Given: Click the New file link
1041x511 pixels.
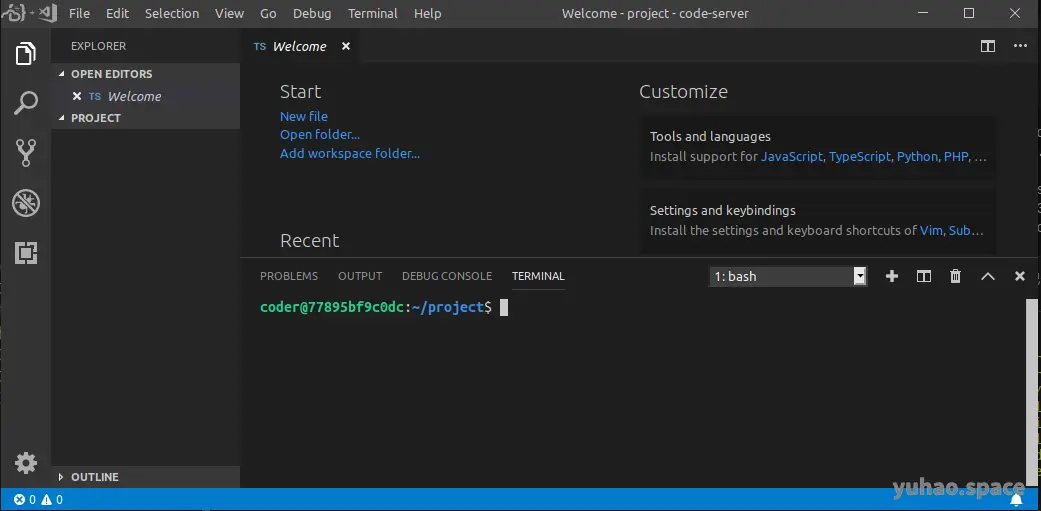Looking at the screenshot, I should (x=304, y=117).
